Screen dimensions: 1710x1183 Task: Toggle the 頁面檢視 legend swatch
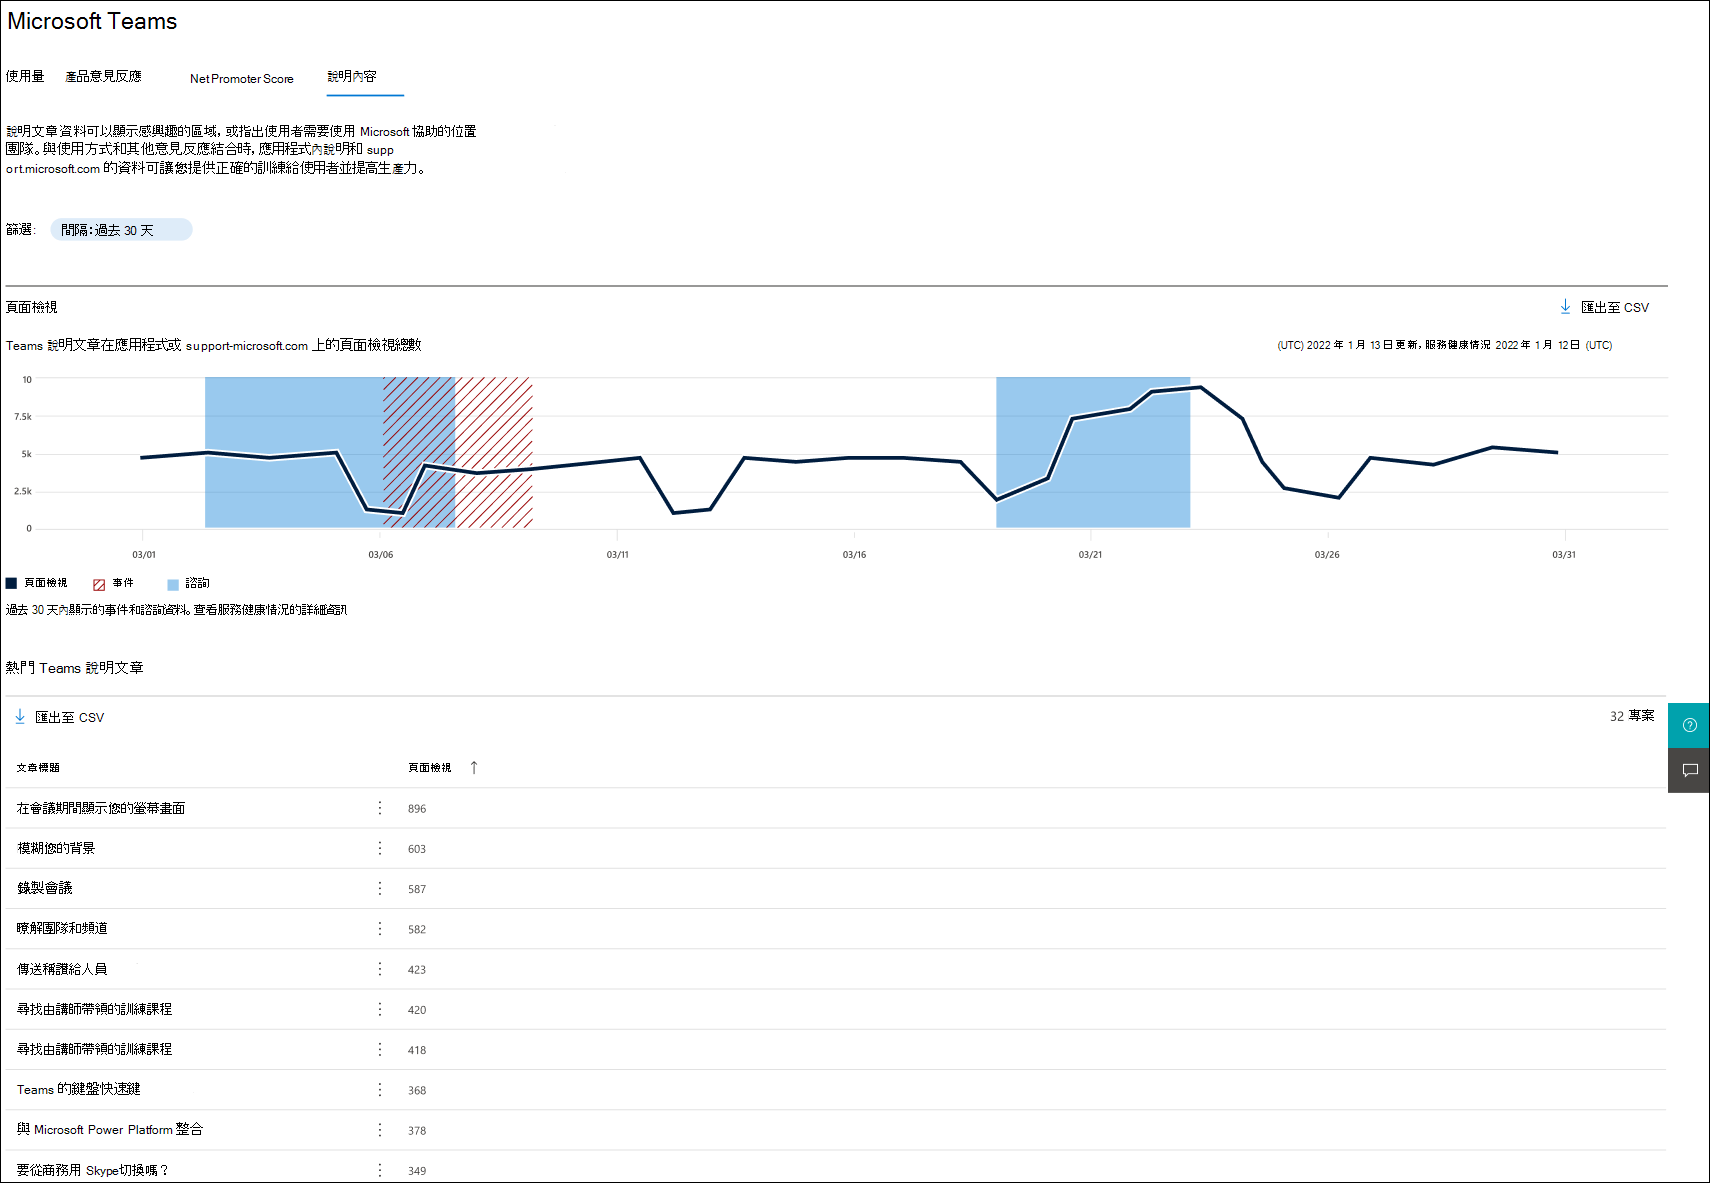pyautogui.click(x=11, y=583)
